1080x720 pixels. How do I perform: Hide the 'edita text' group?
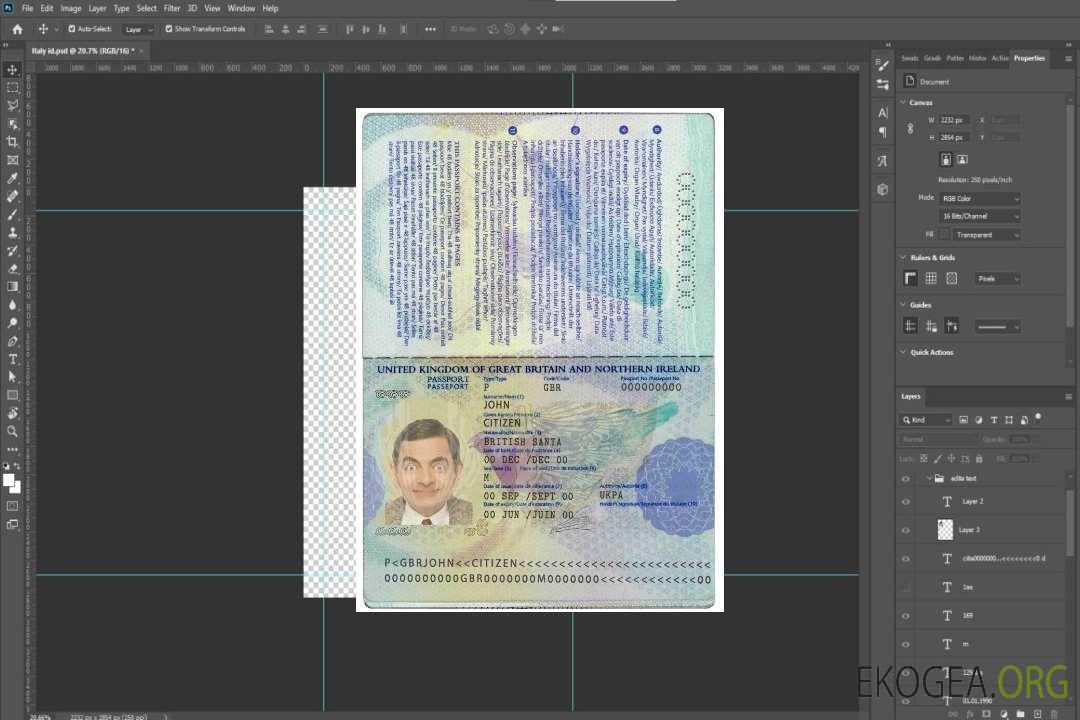(x=906, y=479)
